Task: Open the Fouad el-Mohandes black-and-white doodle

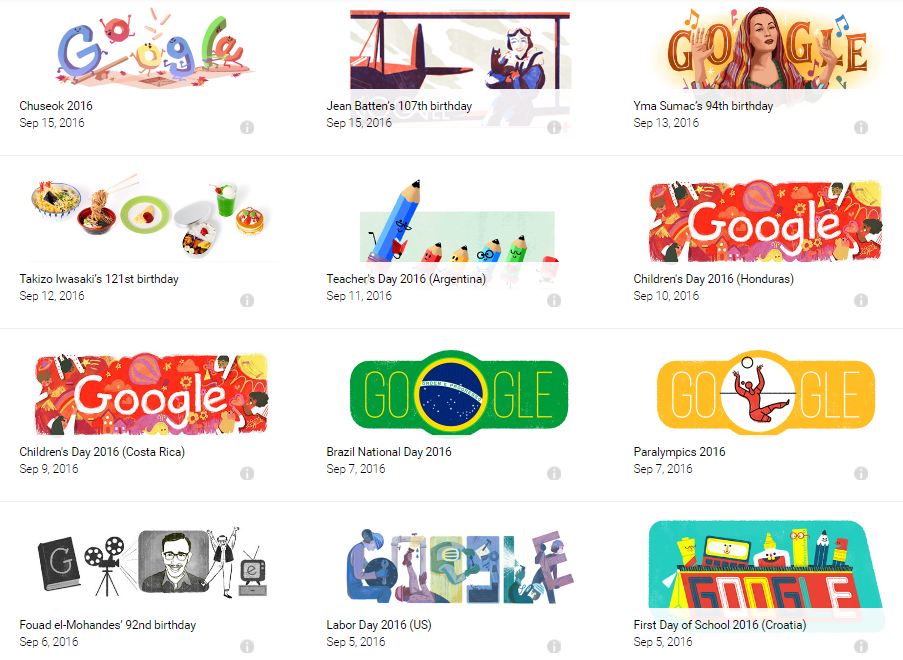Action: click(153, 564)
